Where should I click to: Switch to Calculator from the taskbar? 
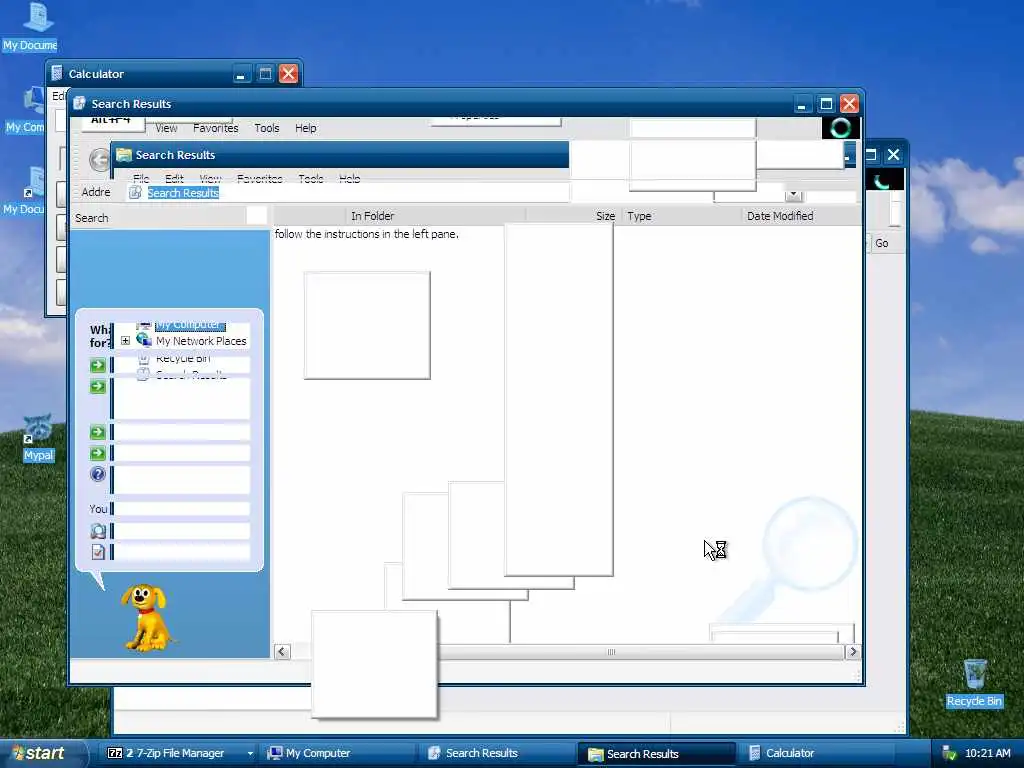click(x=816, y=753)
